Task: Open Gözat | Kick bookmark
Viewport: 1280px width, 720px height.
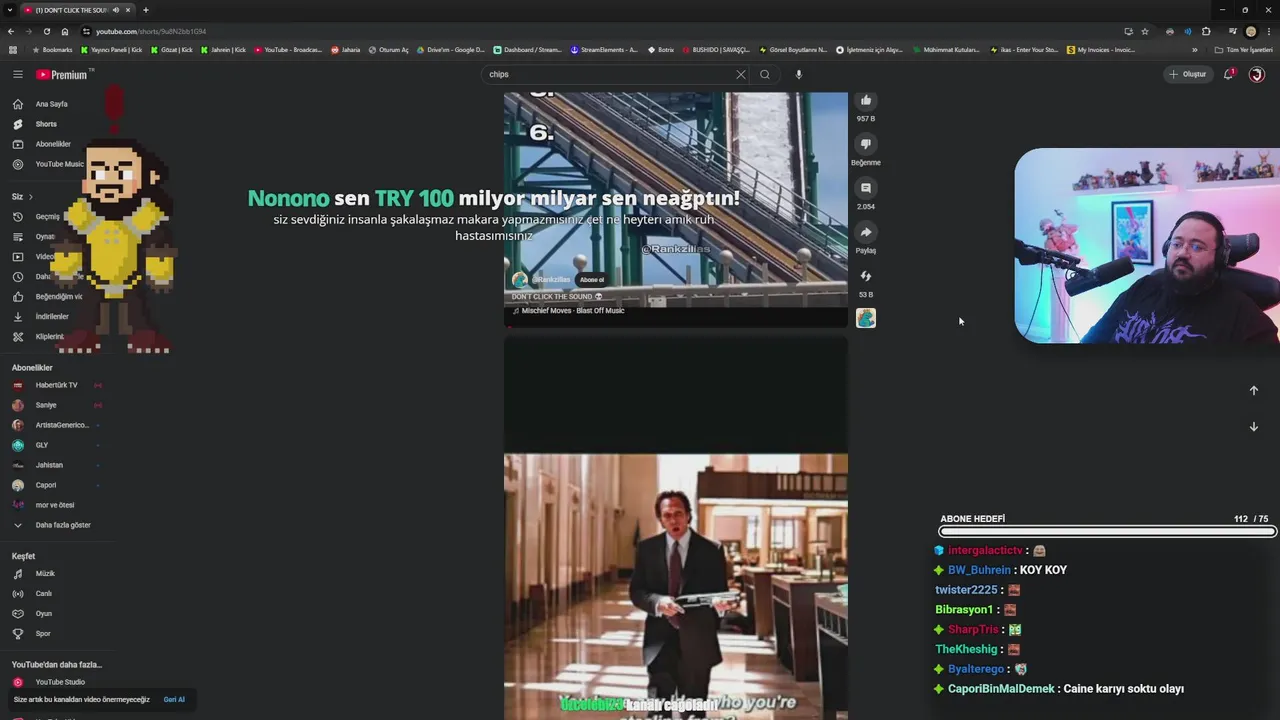Action: pos(171,49)
